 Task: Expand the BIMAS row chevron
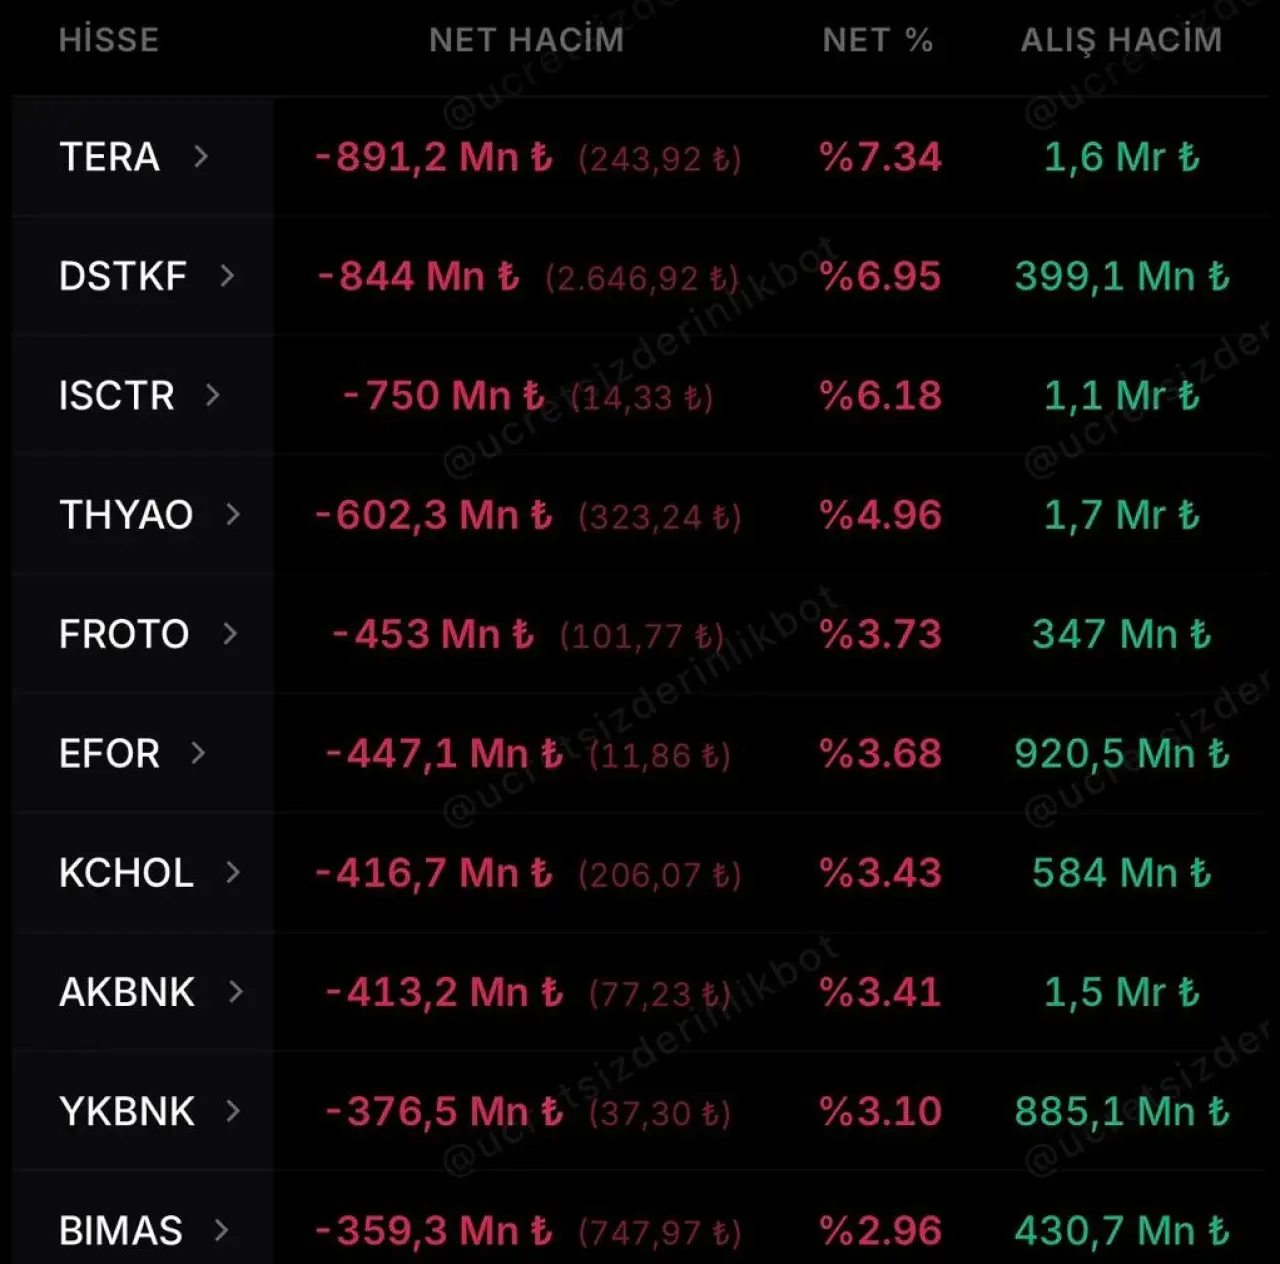(x=221, y=1230)
